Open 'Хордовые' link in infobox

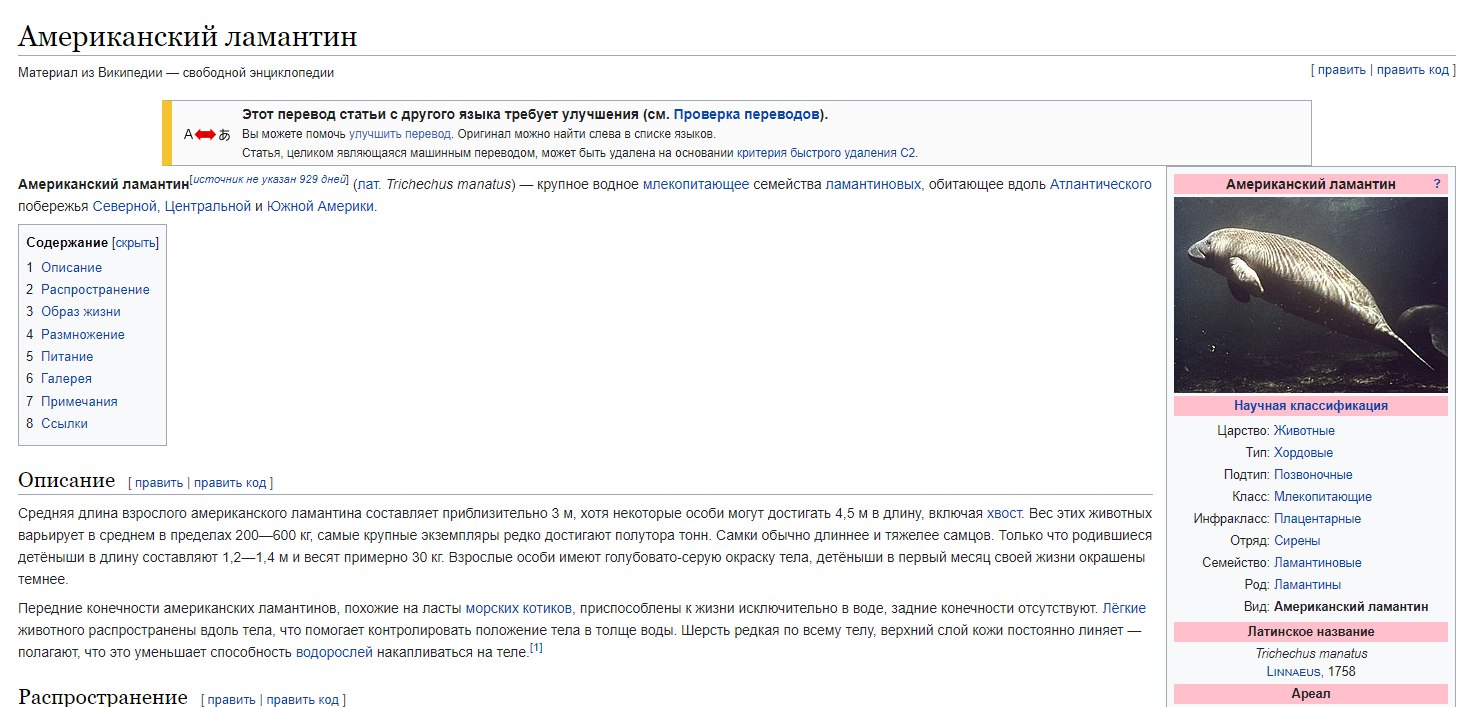click(x=1303, y=453)
